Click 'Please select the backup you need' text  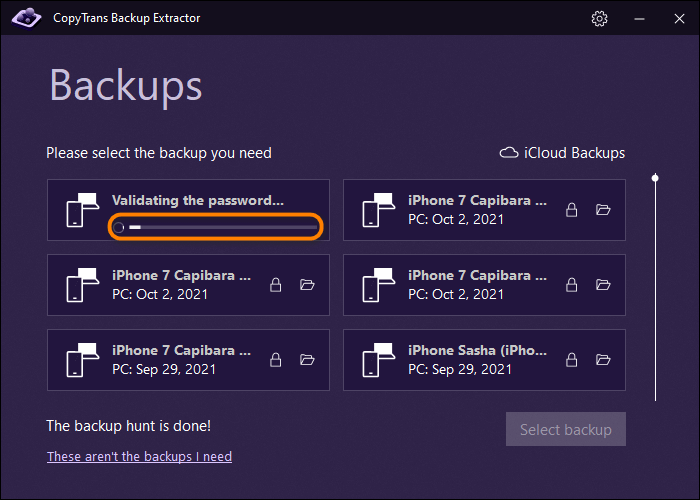(x=159, y=153)
